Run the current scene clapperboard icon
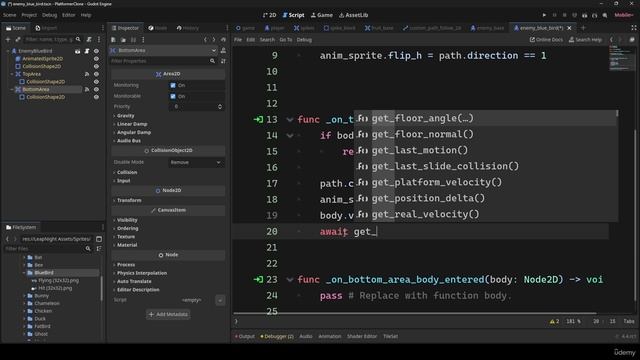The height and width of the screenshot is (360, 640). click(x=584, y=15)
